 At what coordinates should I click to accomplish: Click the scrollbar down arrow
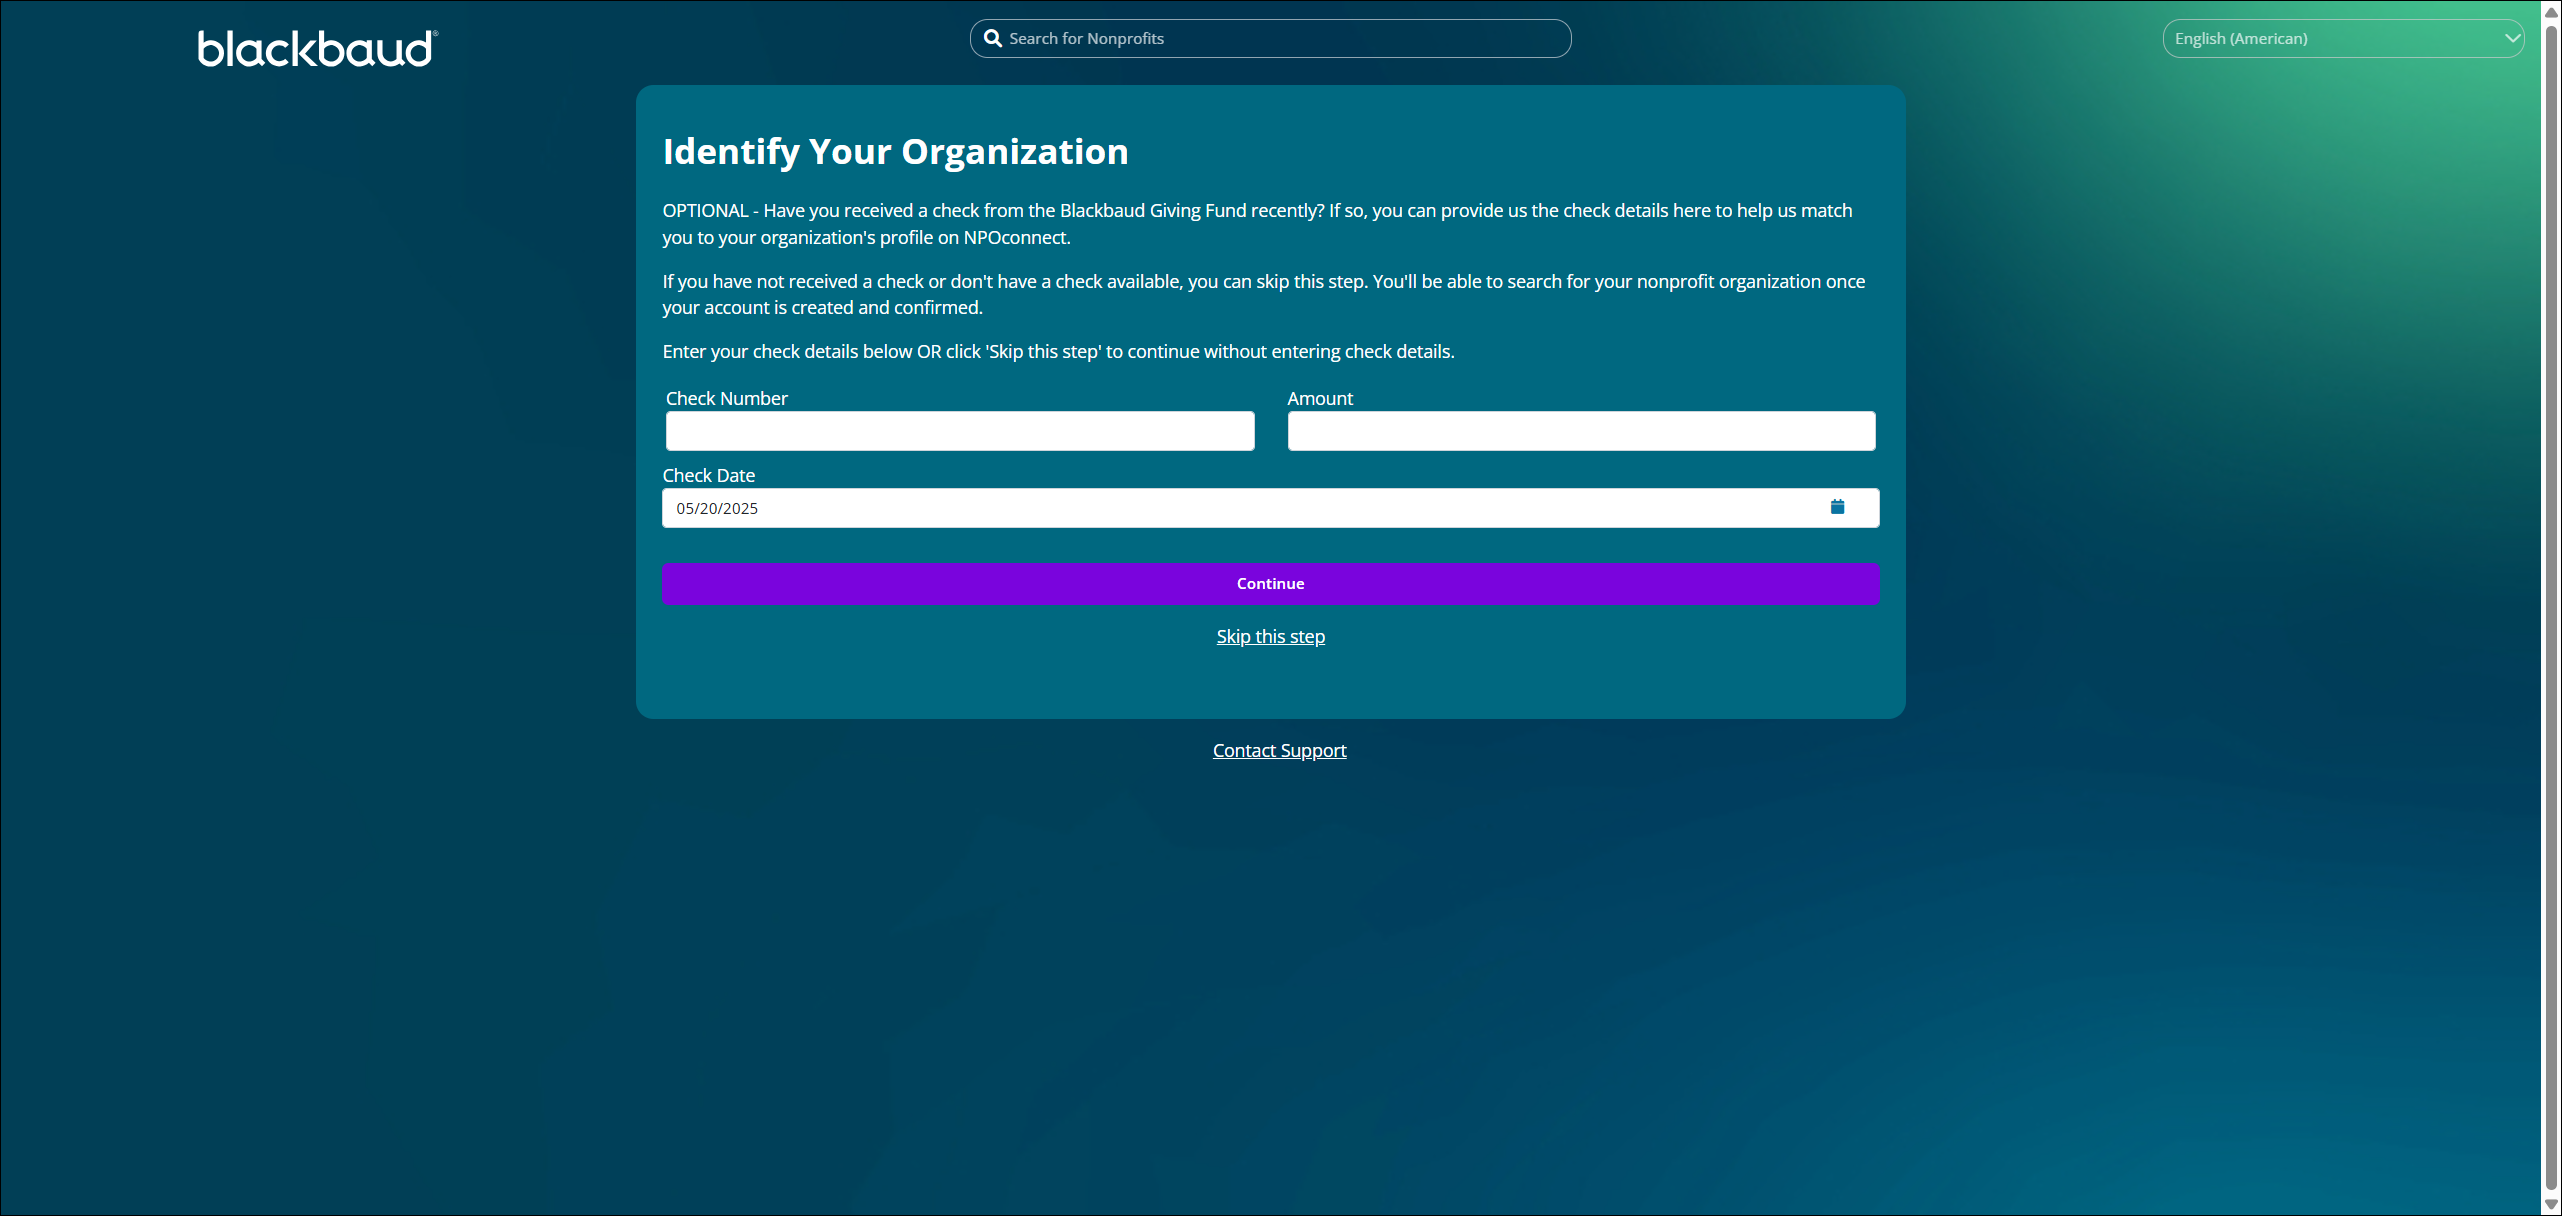(2551, 1204)
